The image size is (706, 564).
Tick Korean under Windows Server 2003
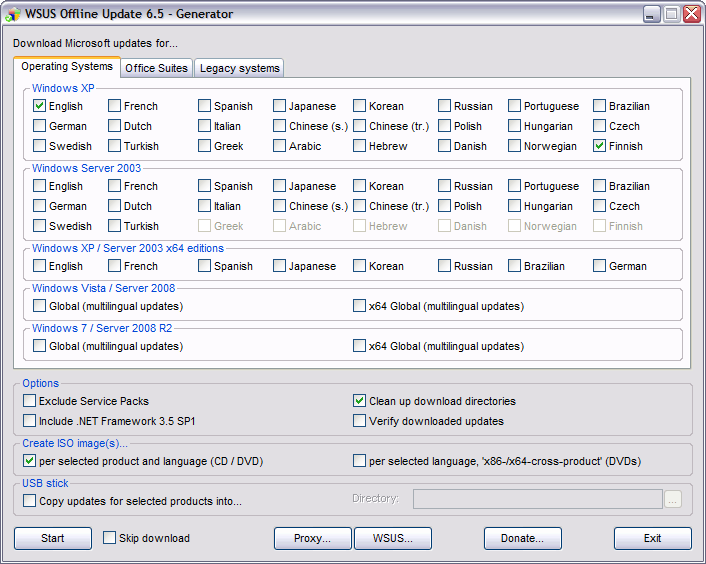pyautogui.click(x=359, y=186)
